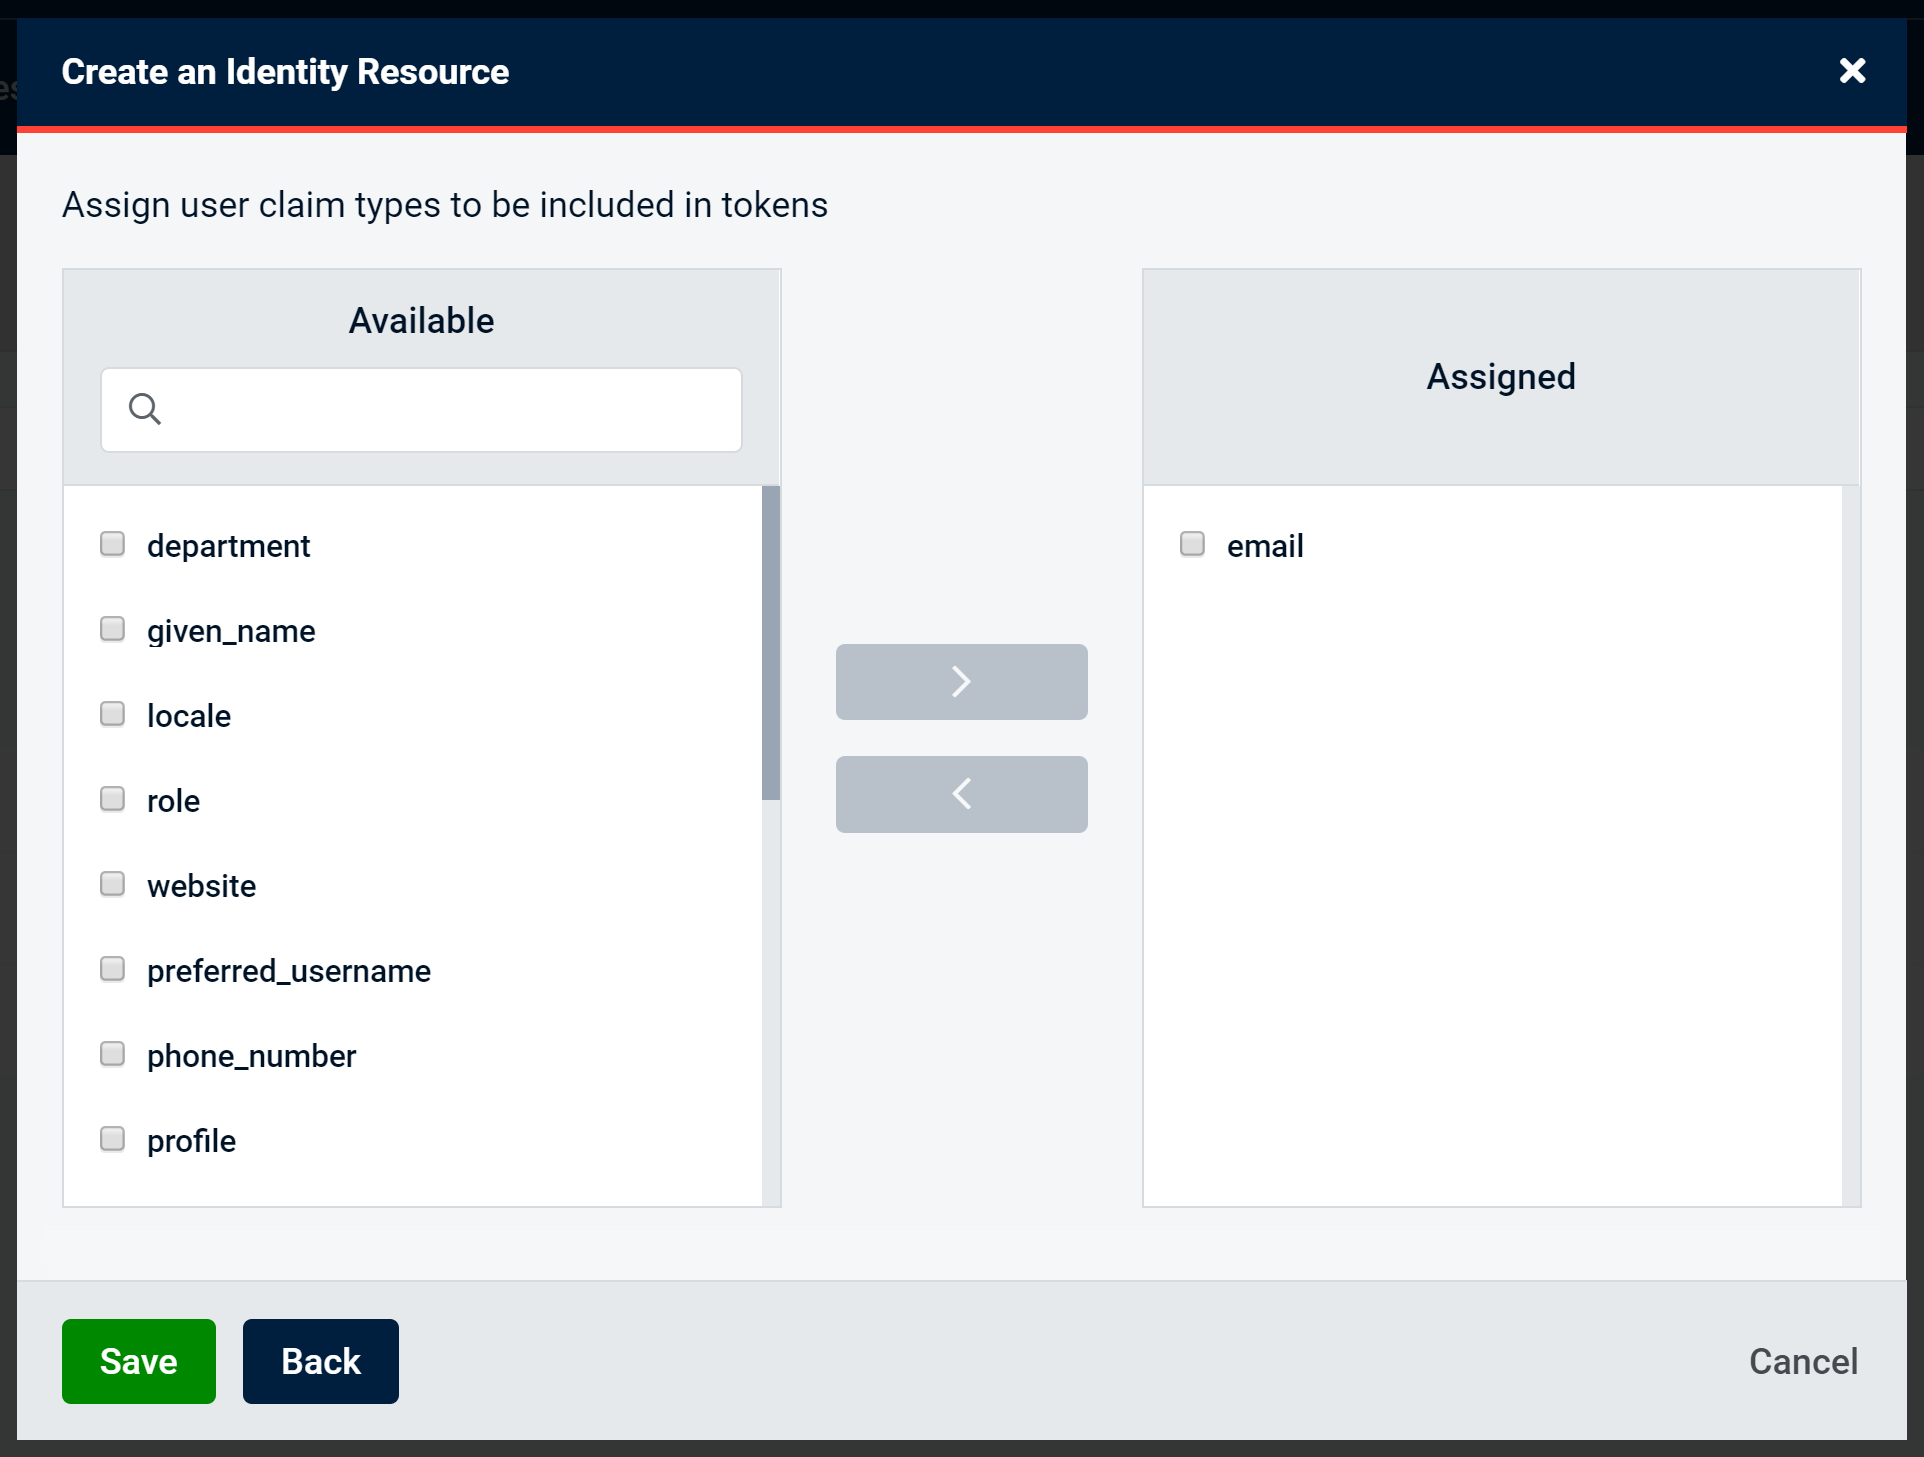The width and height of the screenshot is (1924, 1457).
Task: Click the right arrow to assign claims
Action: [961, 681]
